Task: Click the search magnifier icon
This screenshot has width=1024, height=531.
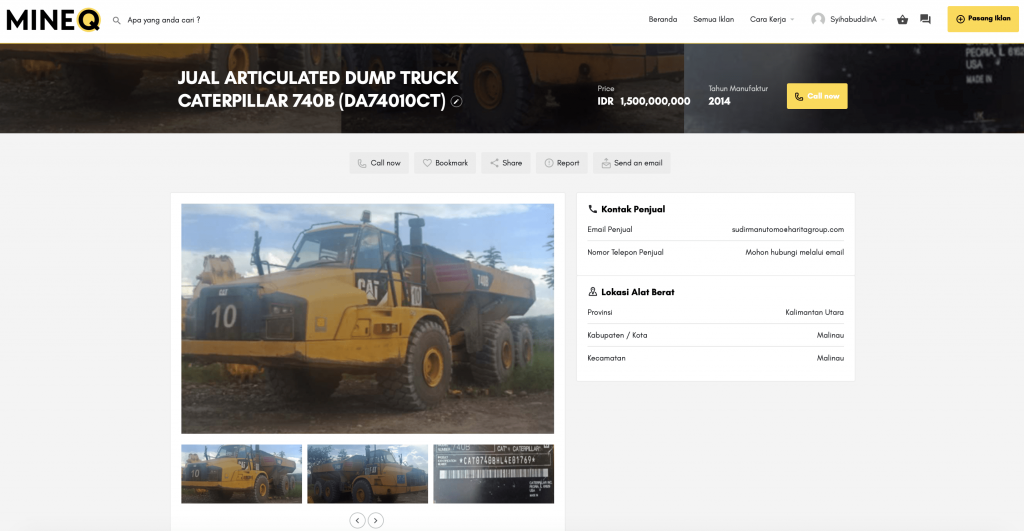Action: pos(116,20)
